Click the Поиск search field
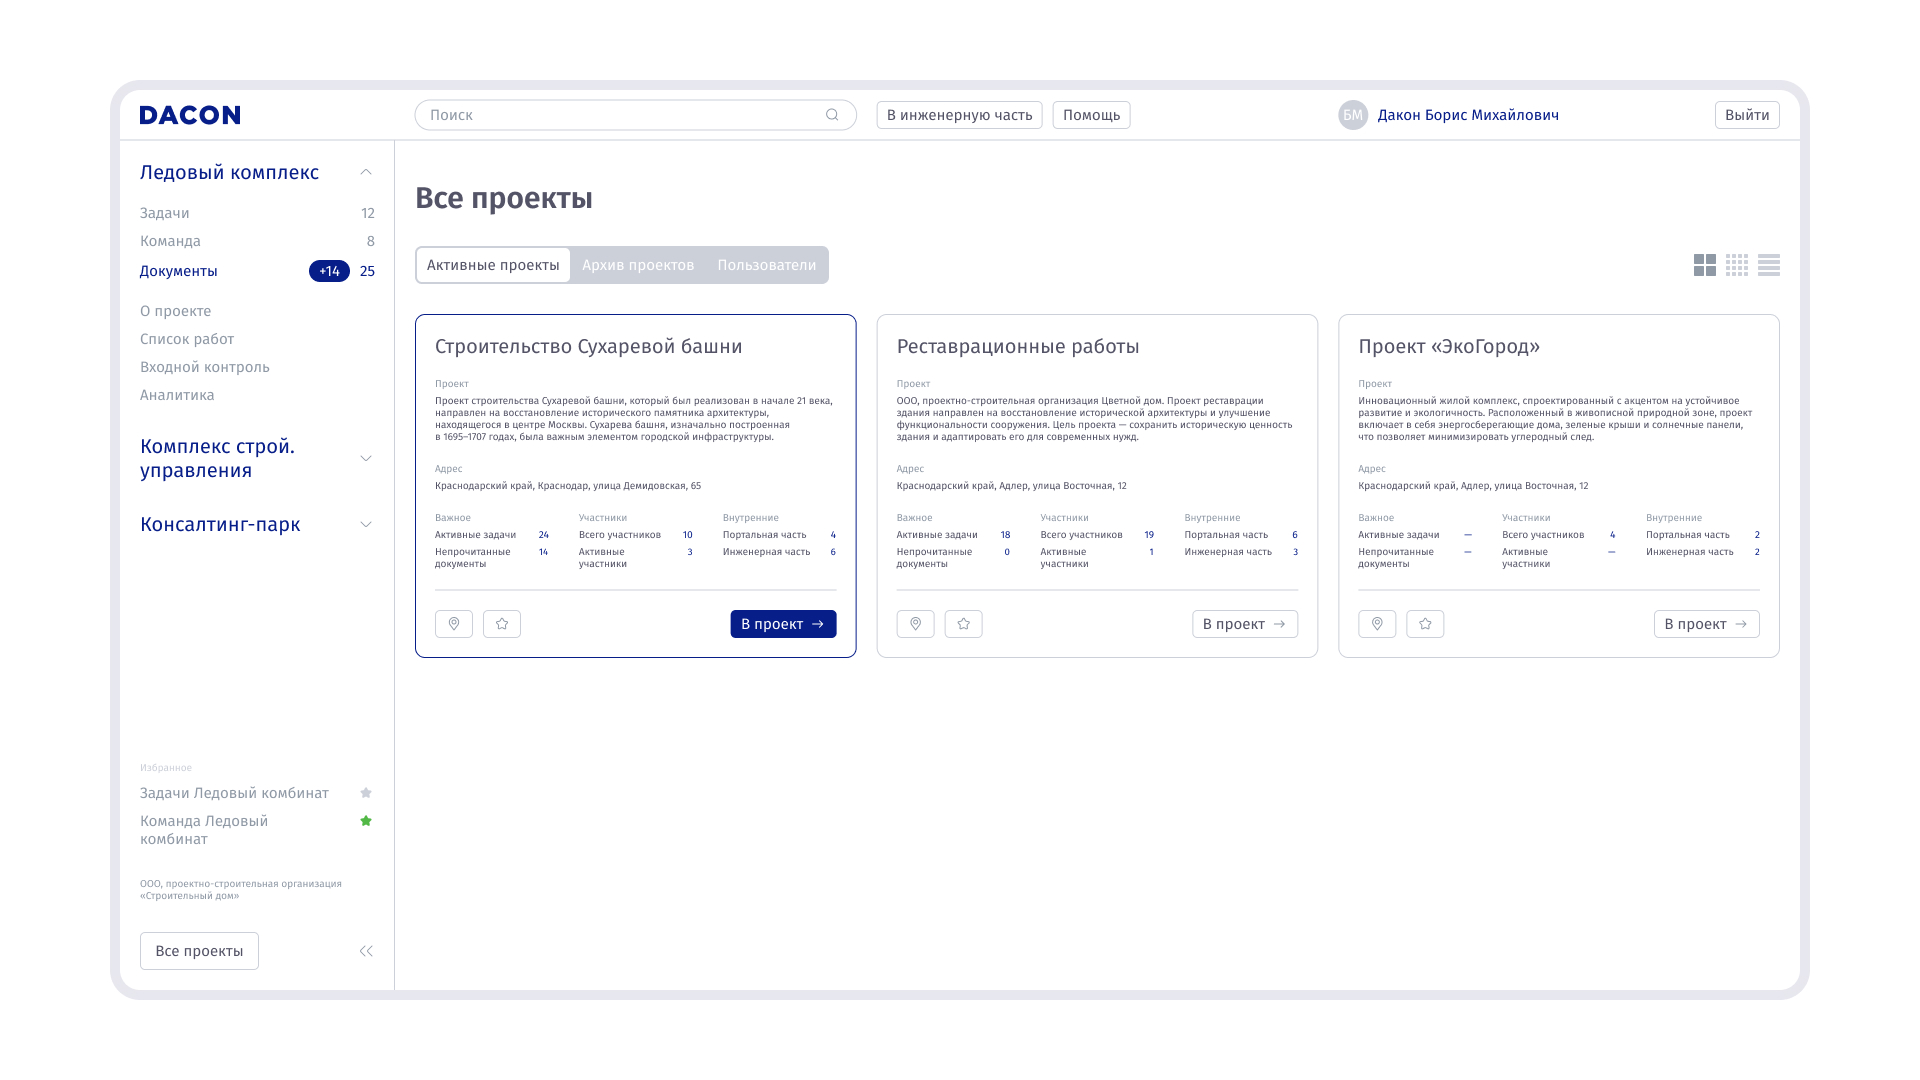Viewport: 1920px width, 1080px height. 620,115
